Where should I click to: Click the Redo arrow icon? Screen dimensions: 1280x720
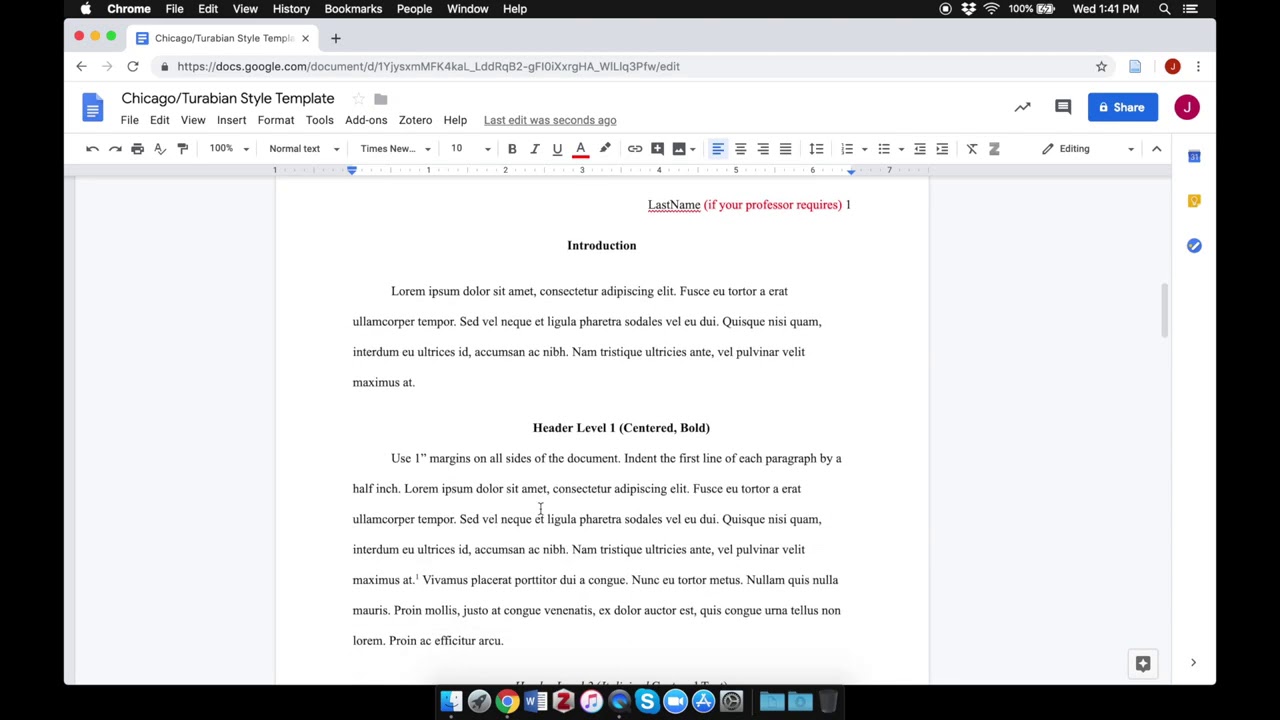(x=115, y=149)
